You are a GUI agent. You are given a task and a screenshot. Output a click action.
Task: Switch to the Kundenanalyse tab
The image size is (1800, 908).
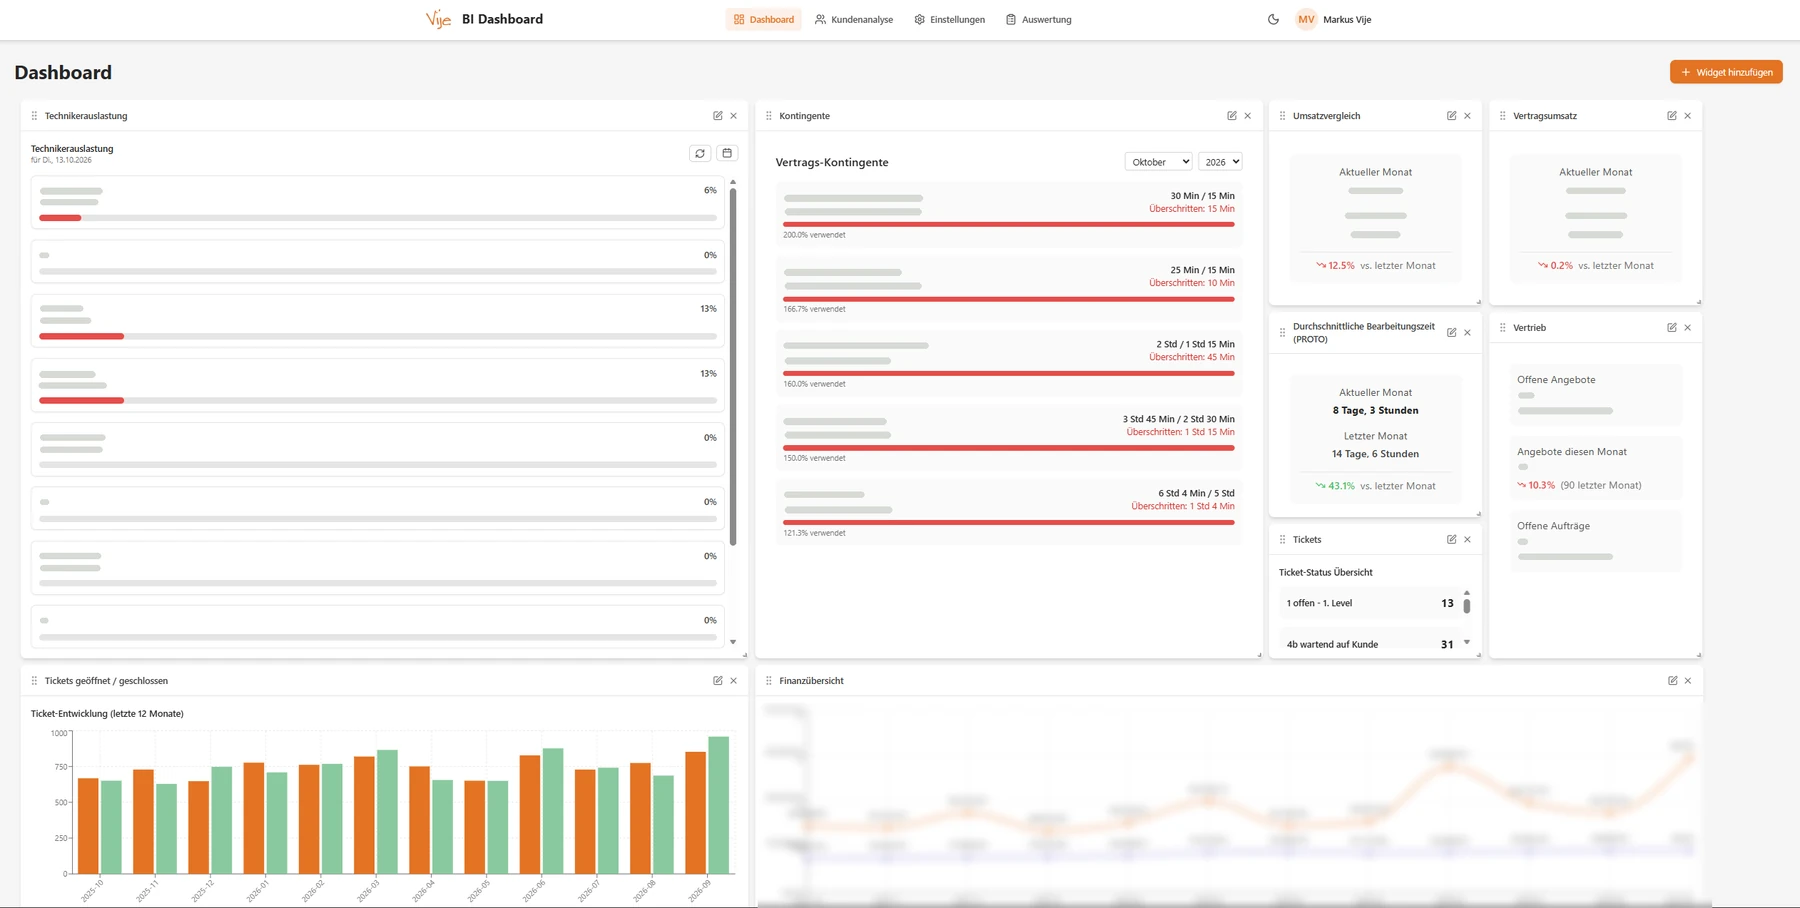(854, 19)
